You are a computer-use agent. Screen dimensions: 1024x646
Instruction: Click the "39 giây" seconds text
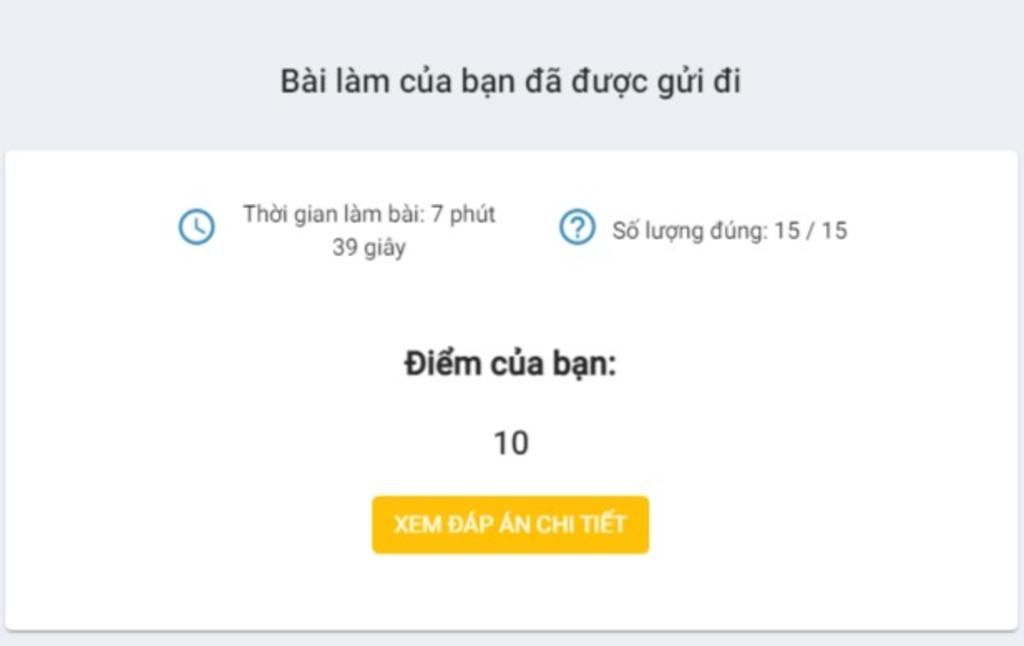point(369,248)
